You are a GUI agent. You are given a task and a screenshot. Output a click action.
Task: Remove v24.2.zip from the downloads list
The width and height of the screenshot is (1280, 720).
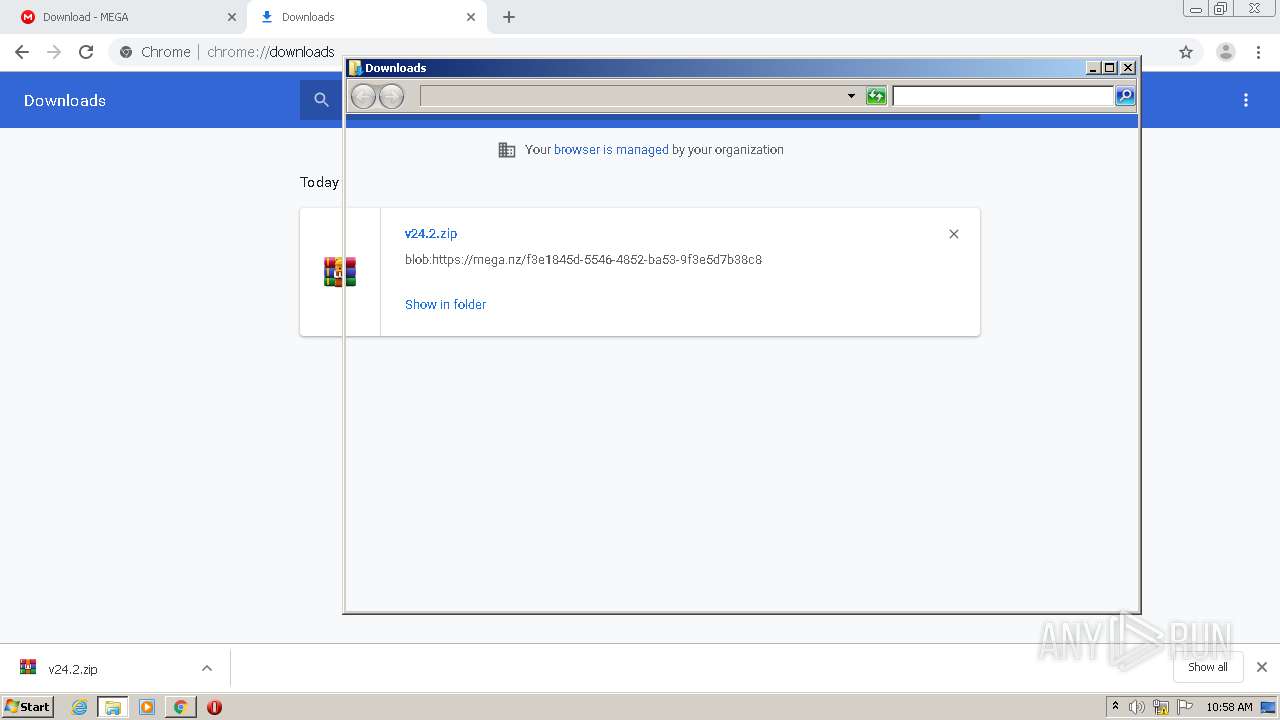pyautogui.click(x=954, y=234)
